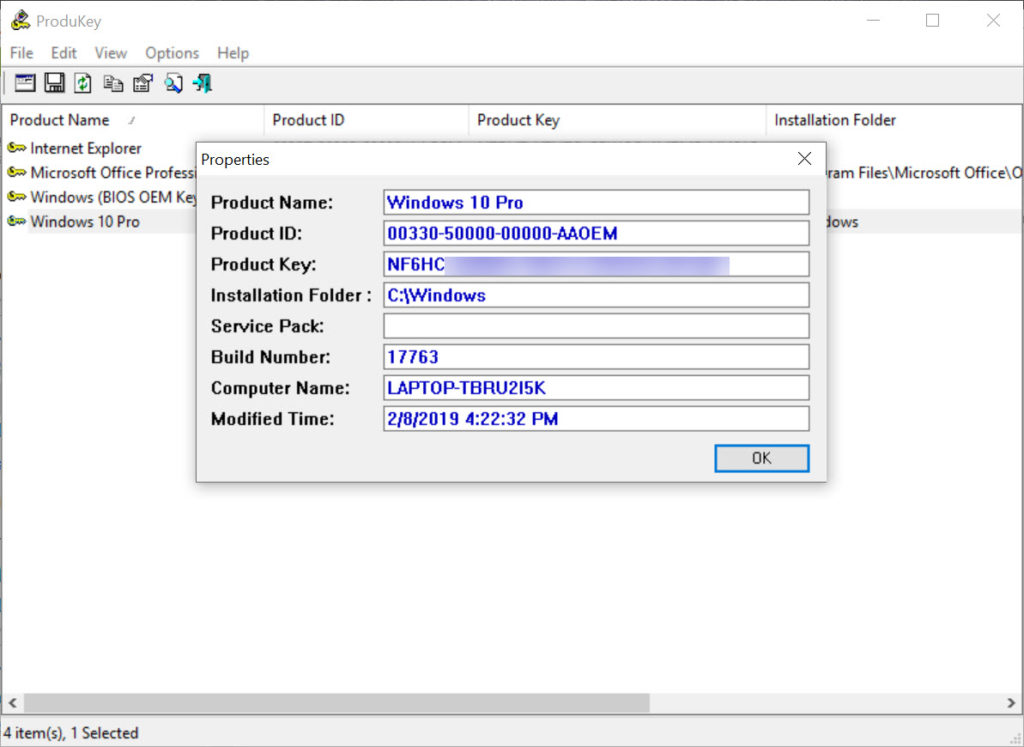Open the Help menu
The width and height of the screenshot is (1024, 747).
(x=233, y=53)
